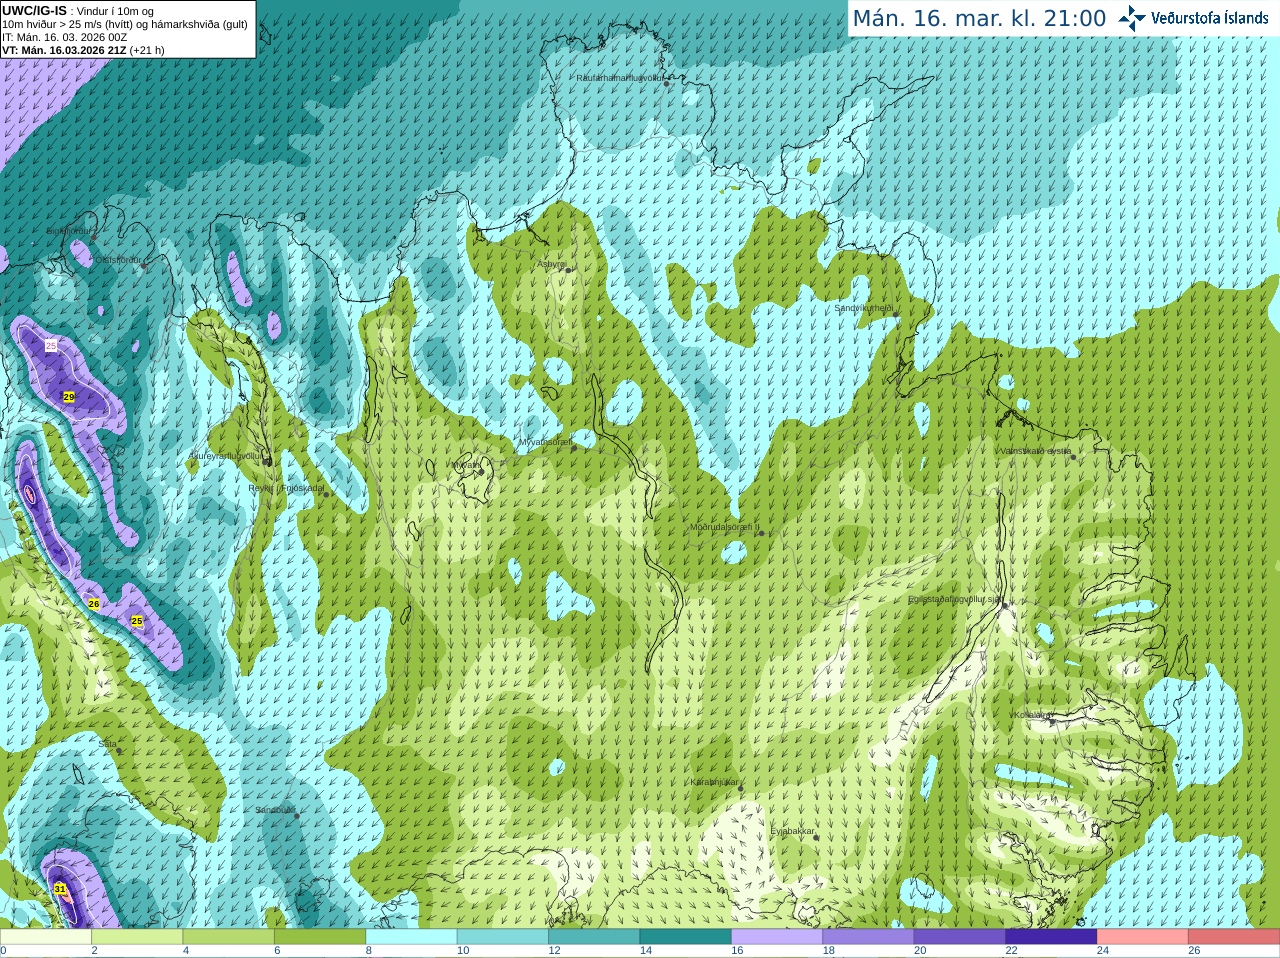Click the Sandbúðir station label
This screenshot has height=958, width=1280.
click(x=275, y=810)
